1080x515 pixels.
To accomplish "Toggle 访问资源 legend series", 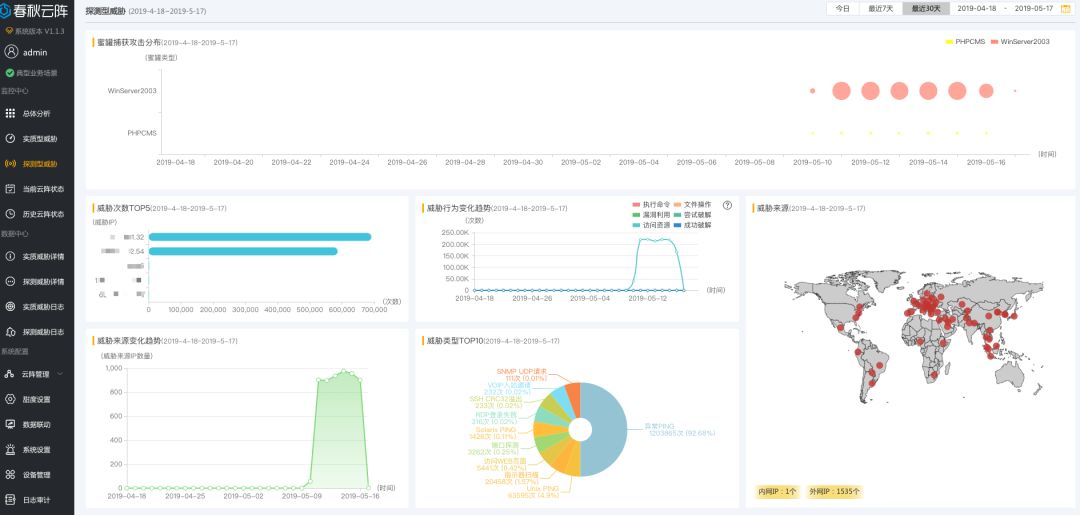I will 651,225.
